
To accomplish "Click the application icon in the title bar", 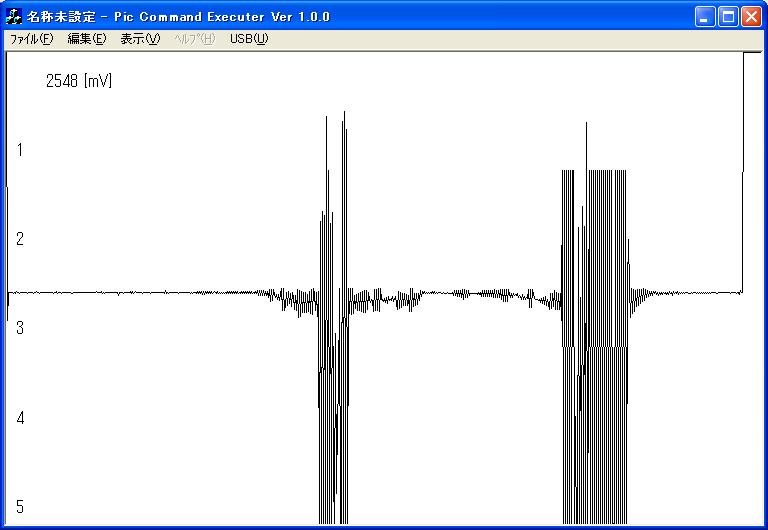I will click(x=14, y=17).
